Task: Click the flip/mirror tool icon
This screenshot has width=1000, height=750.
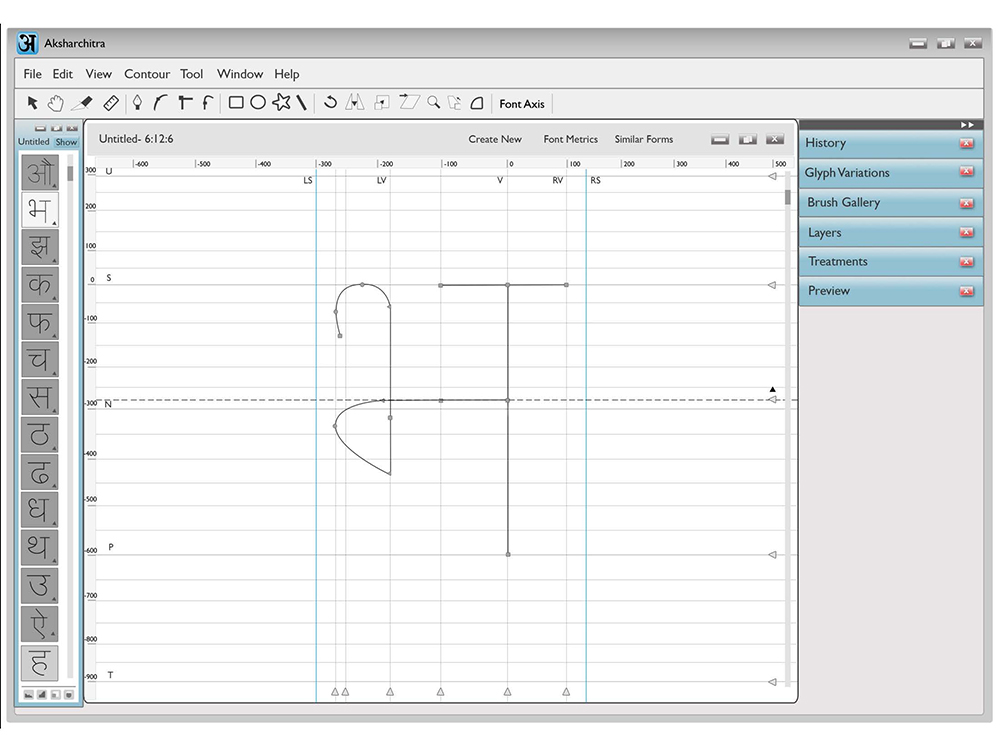Action: (x=355, y=103)
